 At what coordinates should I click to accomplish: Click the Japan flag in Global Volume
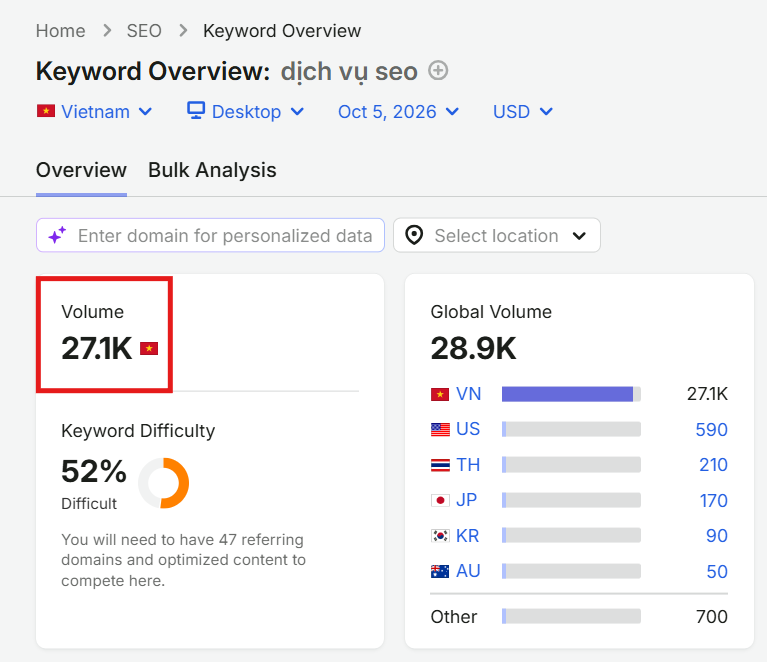point(440,500)
